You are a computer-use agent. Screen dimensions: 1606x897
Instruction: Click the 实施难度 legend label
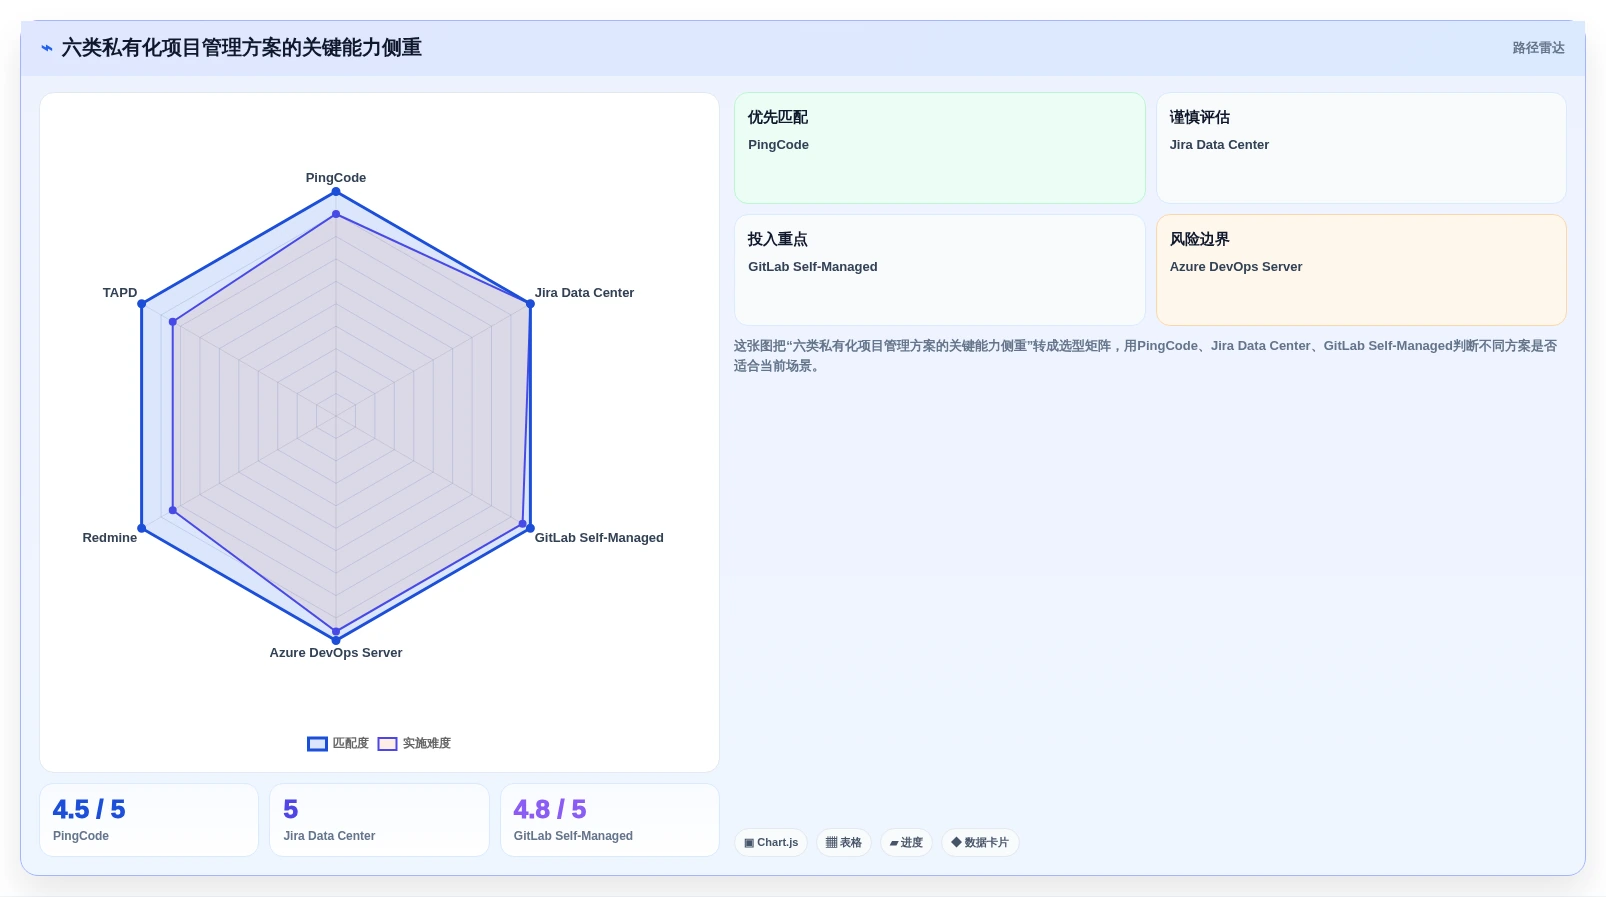coord(426,744)
